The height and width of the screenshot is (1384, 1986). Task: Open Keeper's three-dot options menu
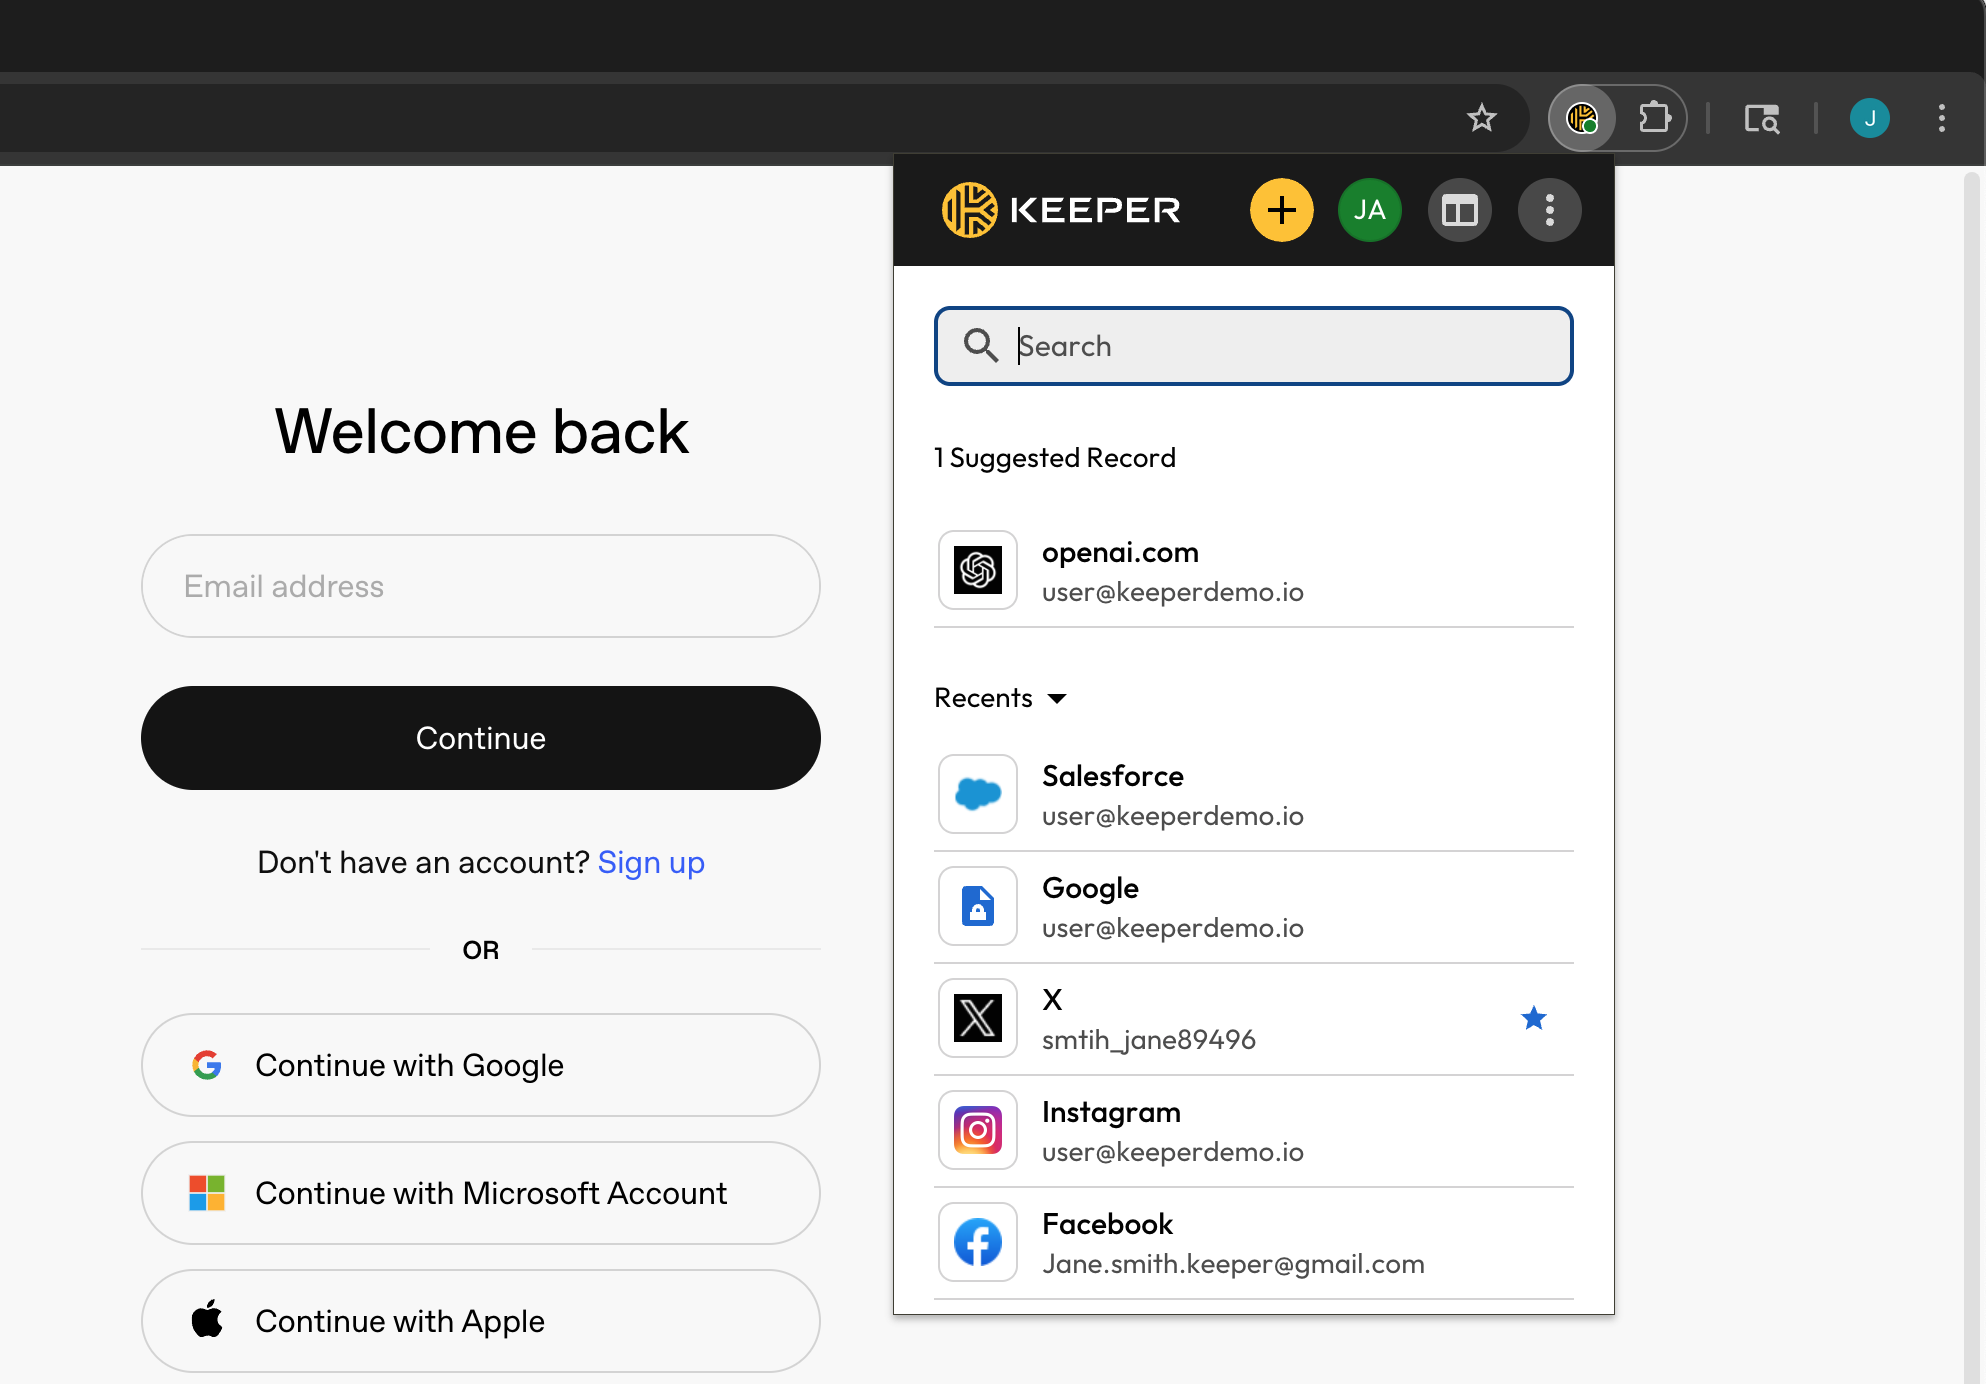coord(1549,210)
